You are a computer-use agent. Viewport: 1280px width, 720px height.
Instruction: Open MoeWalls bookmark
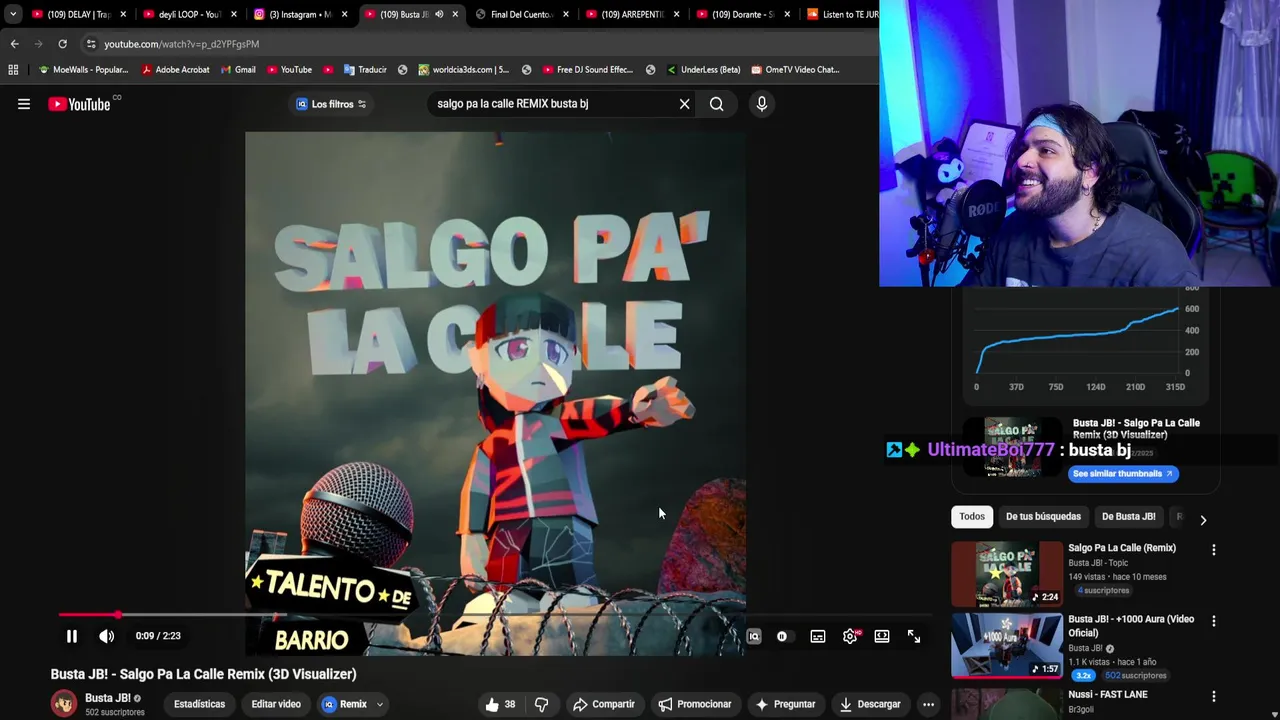click(83, 70)
